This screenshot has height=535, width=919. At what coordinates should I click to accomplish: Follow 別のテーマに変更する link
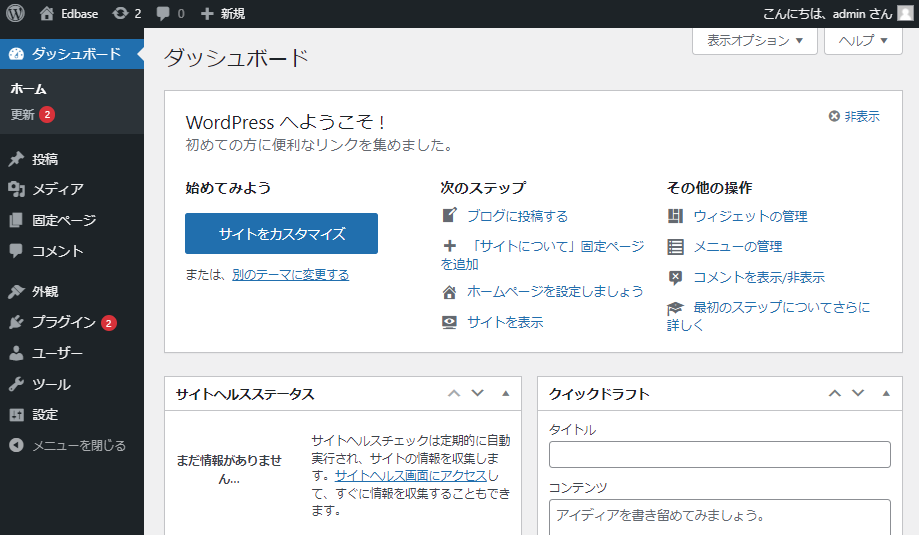(290, 274)
